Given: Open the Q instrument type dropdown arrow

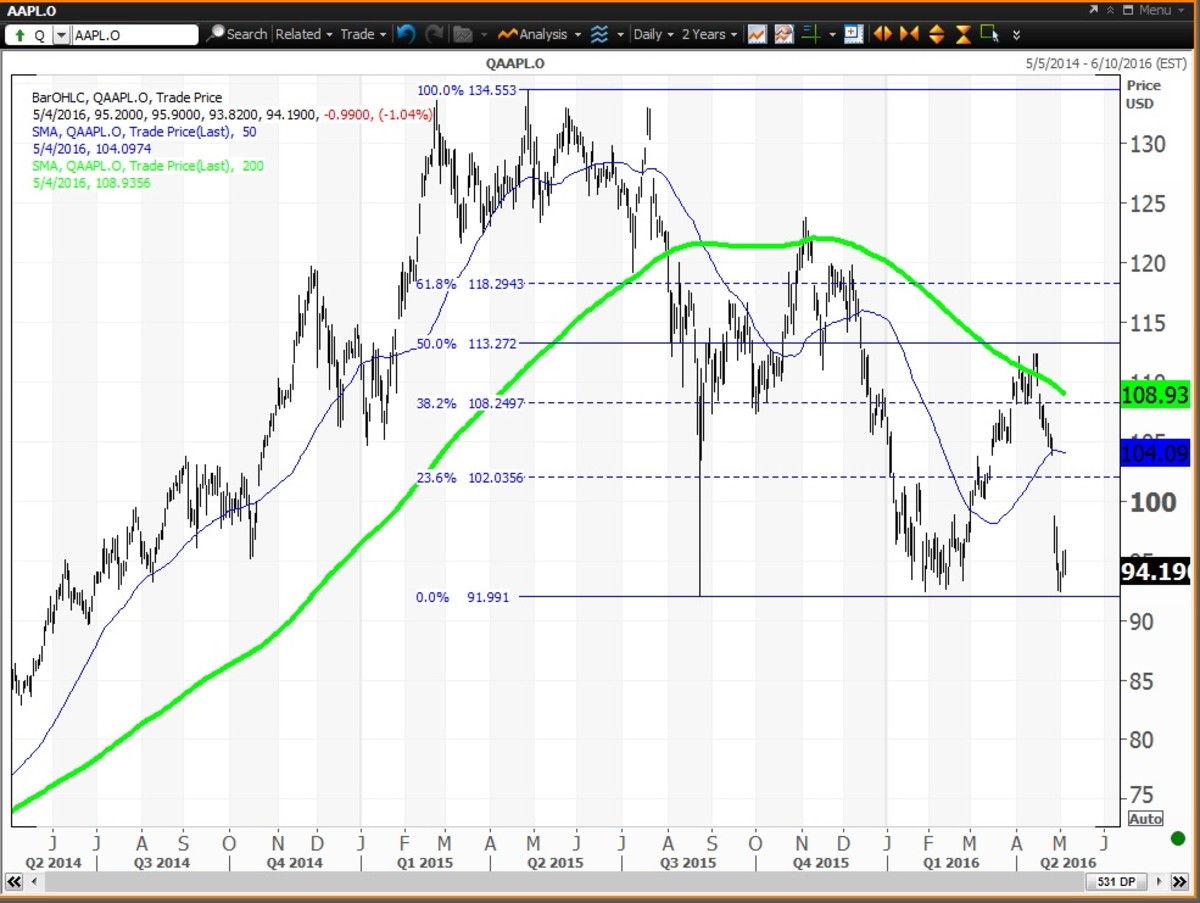Looking at the screenshot, I should coord(61,34).
